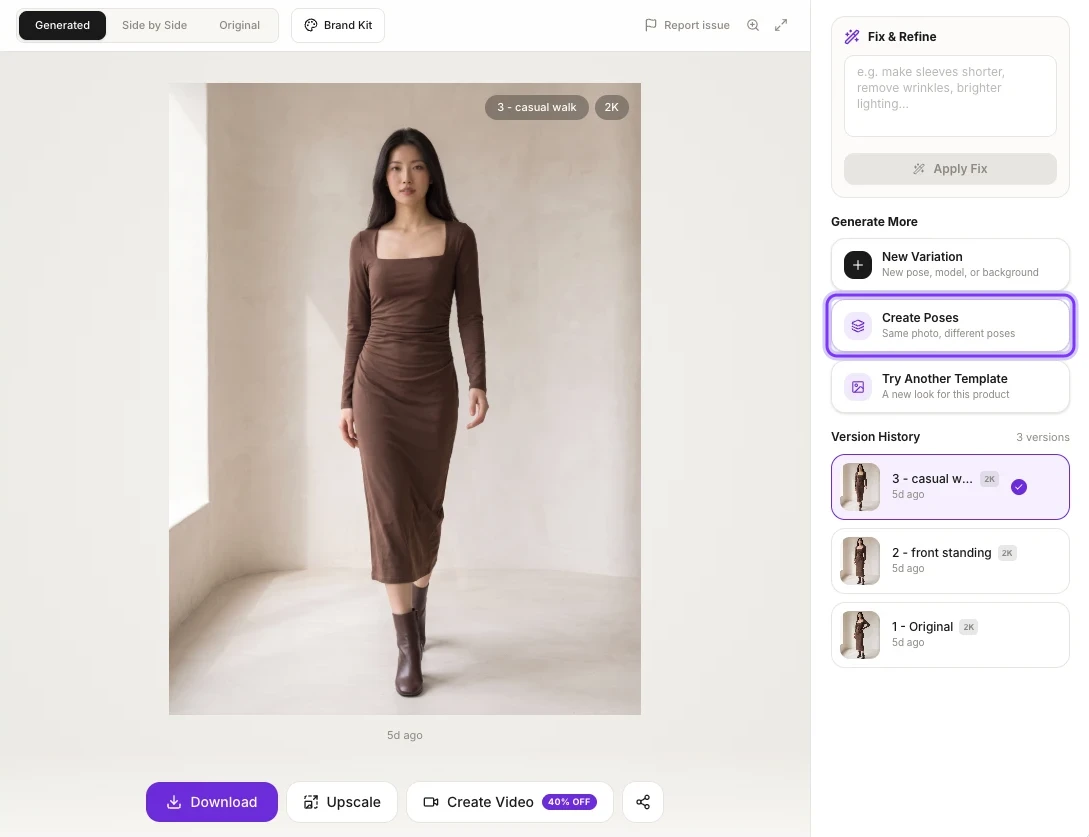The image size is (1089, 837).
Task: Click the plus icon for New Variation
Action: [858, 265]
